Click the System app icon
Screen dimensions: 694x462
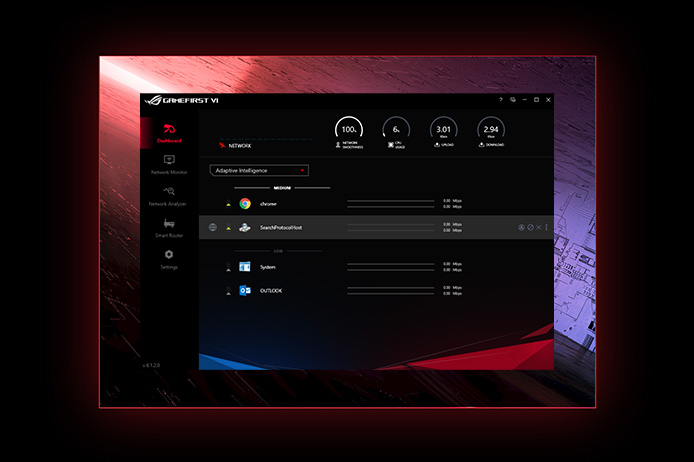[x=245, y=266]
